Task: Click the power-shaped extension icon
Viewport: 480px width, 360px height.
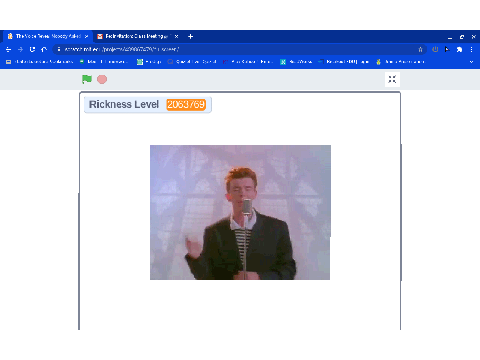Action: pos(435,49)
